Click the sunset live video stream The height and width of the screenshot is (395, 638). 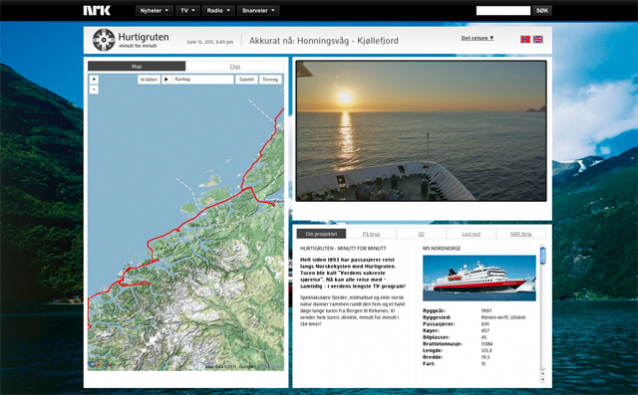pyautogui.click(x=421, y=131)
